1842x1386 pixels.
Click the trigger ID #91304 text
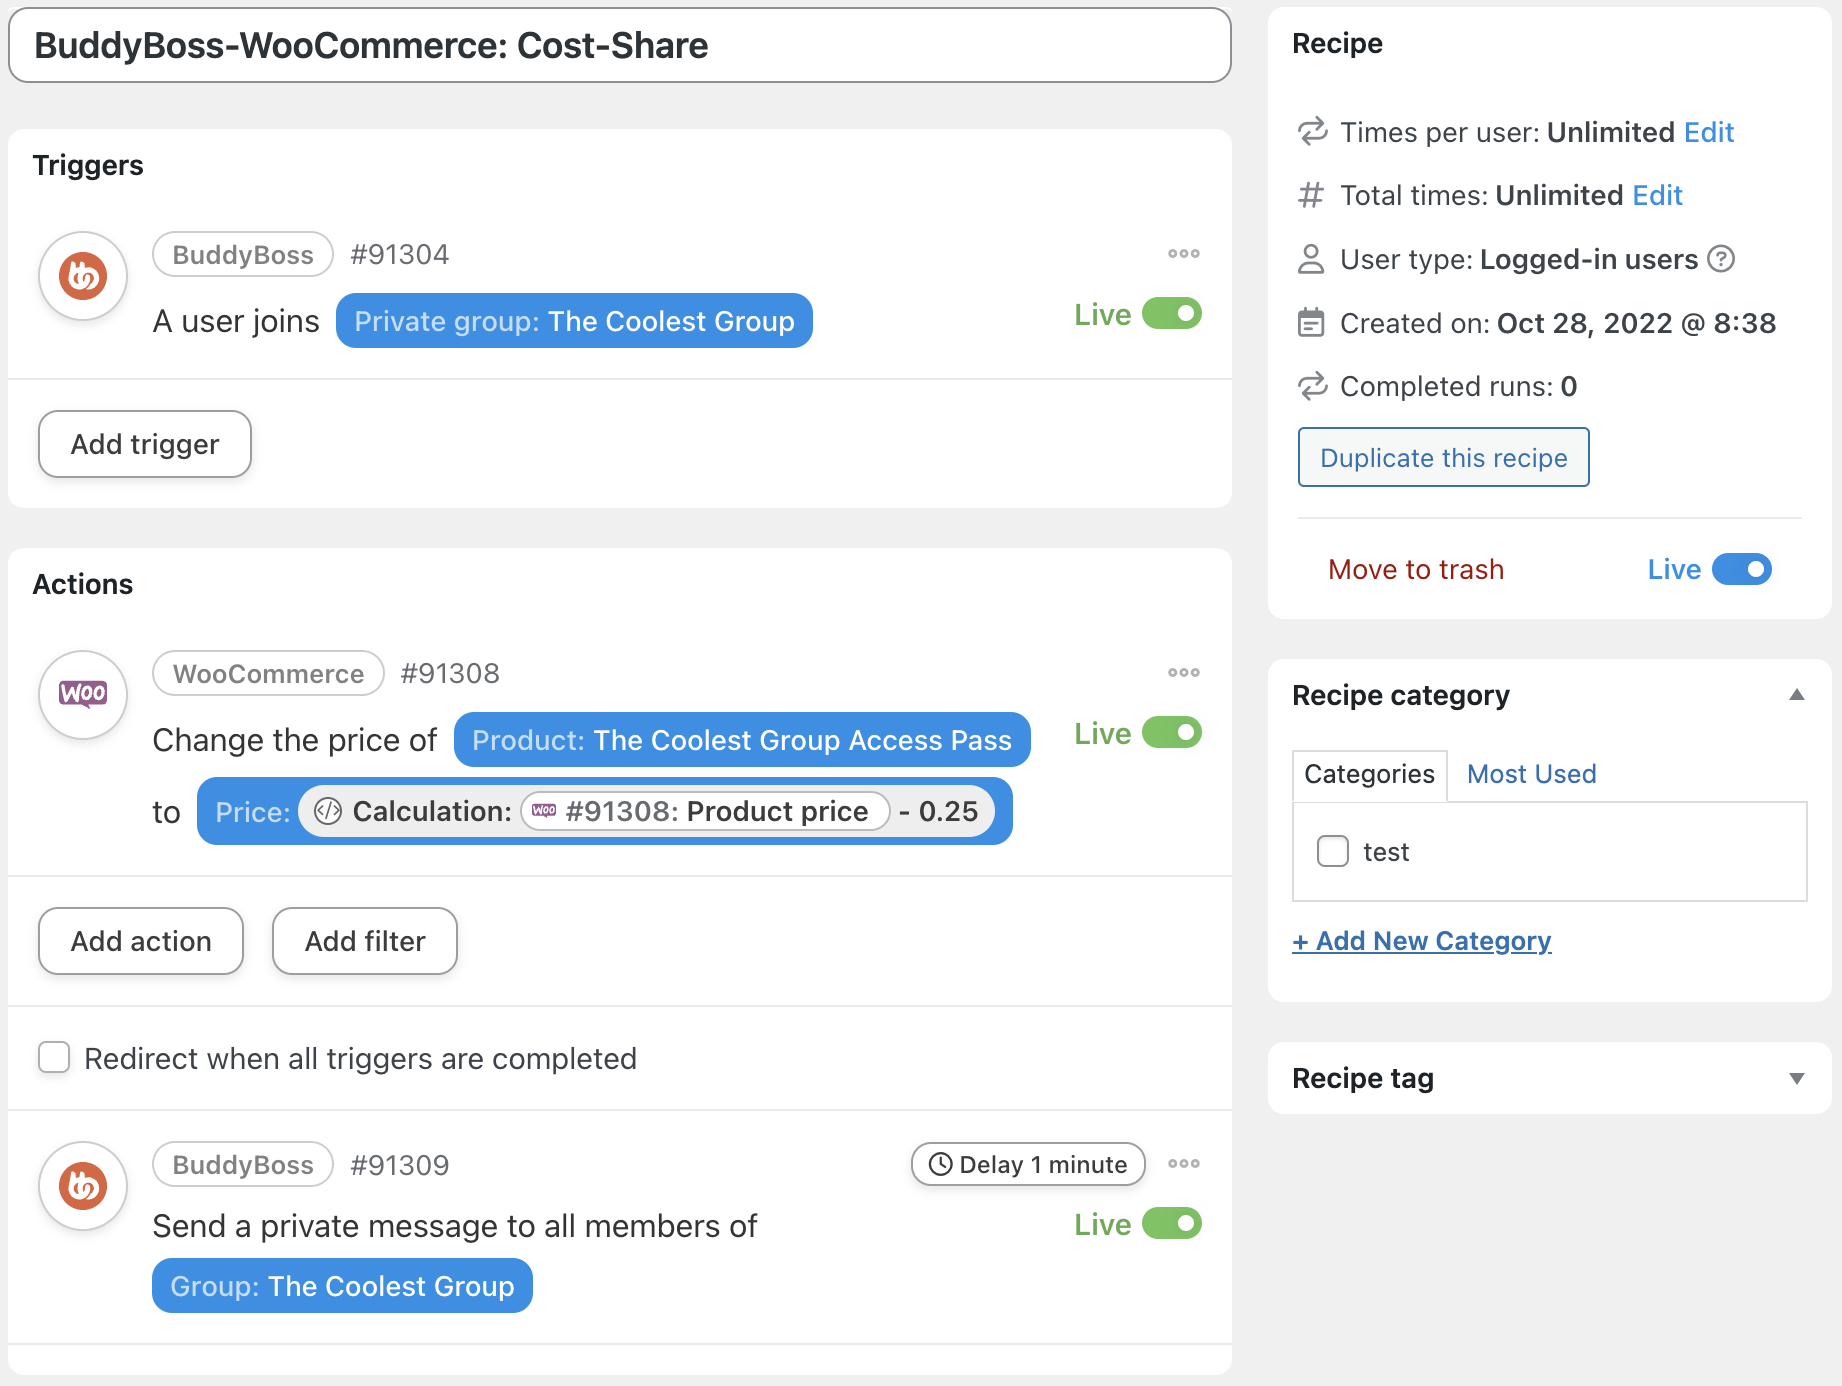400,254
